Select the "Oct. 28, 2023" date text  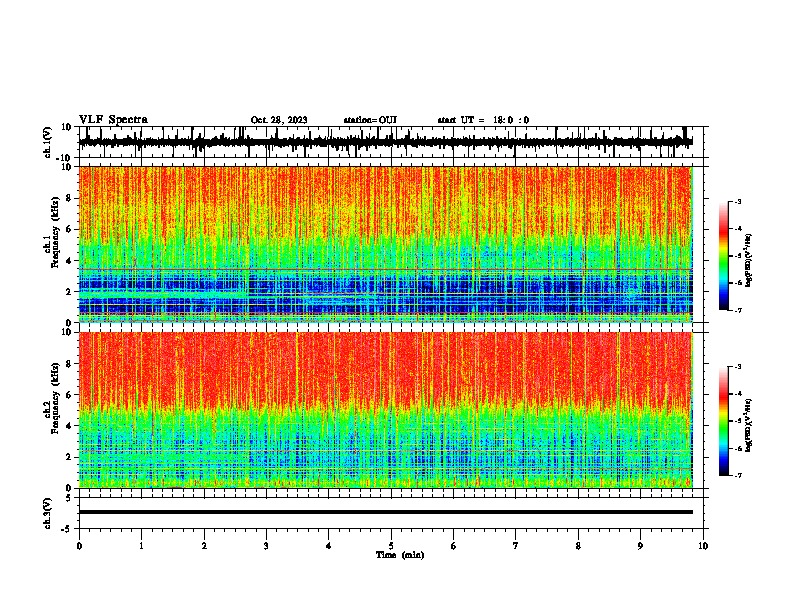tap(279, 120)
